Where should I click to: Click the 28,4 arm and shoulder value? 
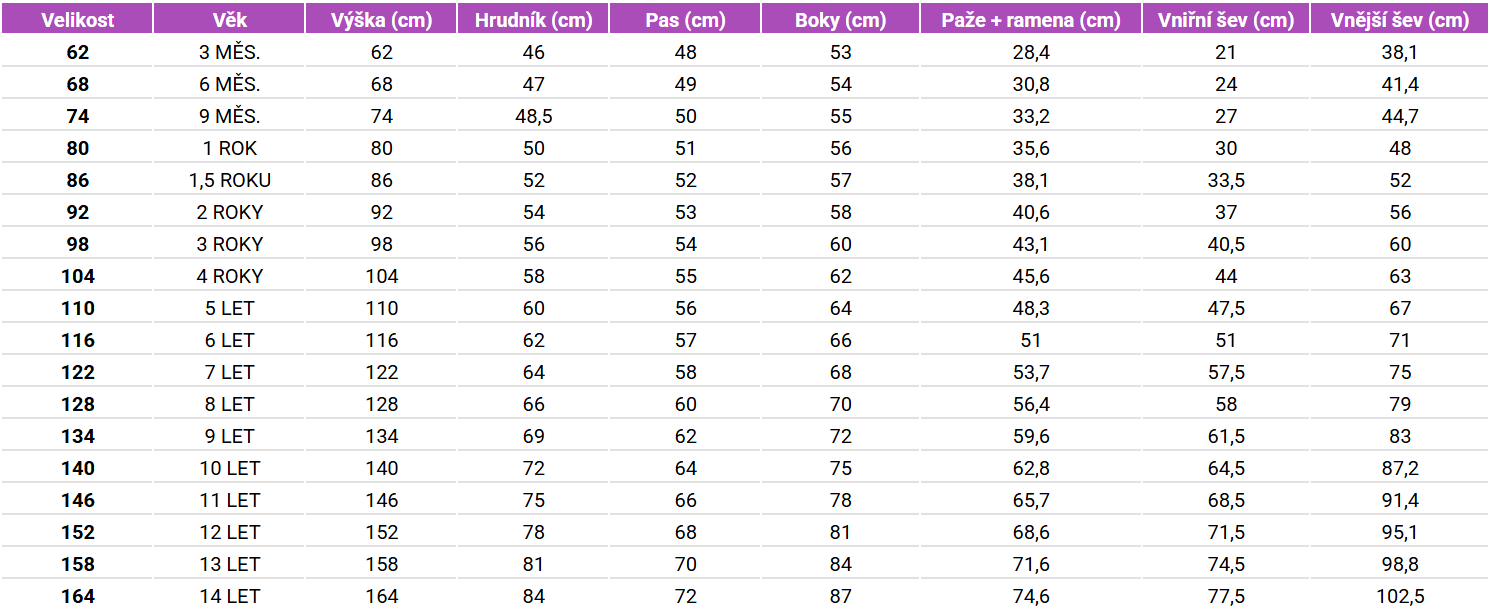1031,52
